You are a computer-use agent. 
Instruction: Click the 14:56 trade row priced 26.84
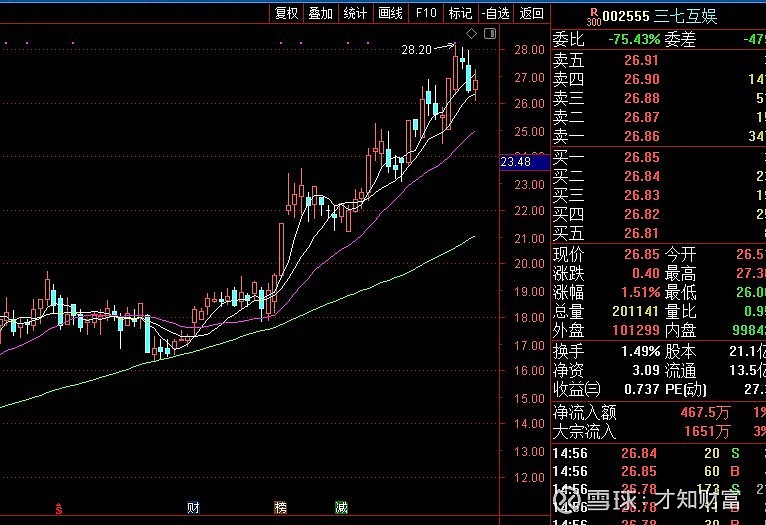[658, 454]
